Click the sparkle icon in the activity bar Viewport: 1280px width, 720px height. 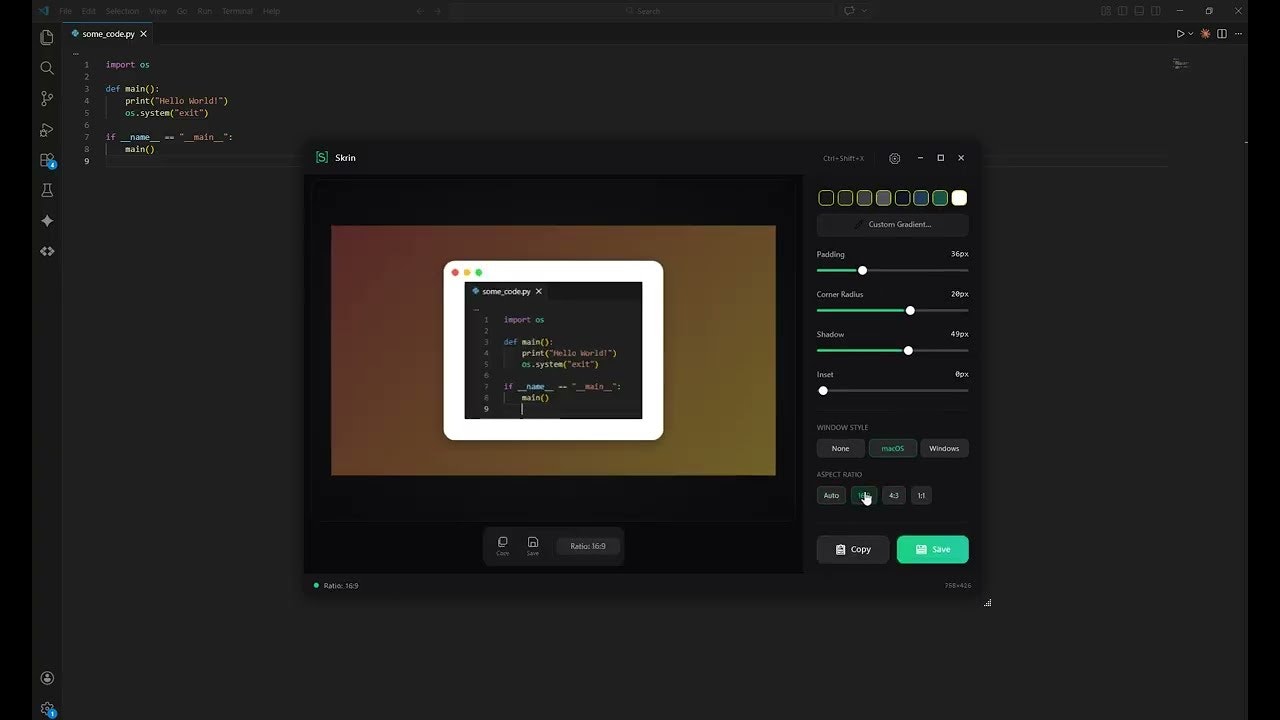click(x=47, y=221)
